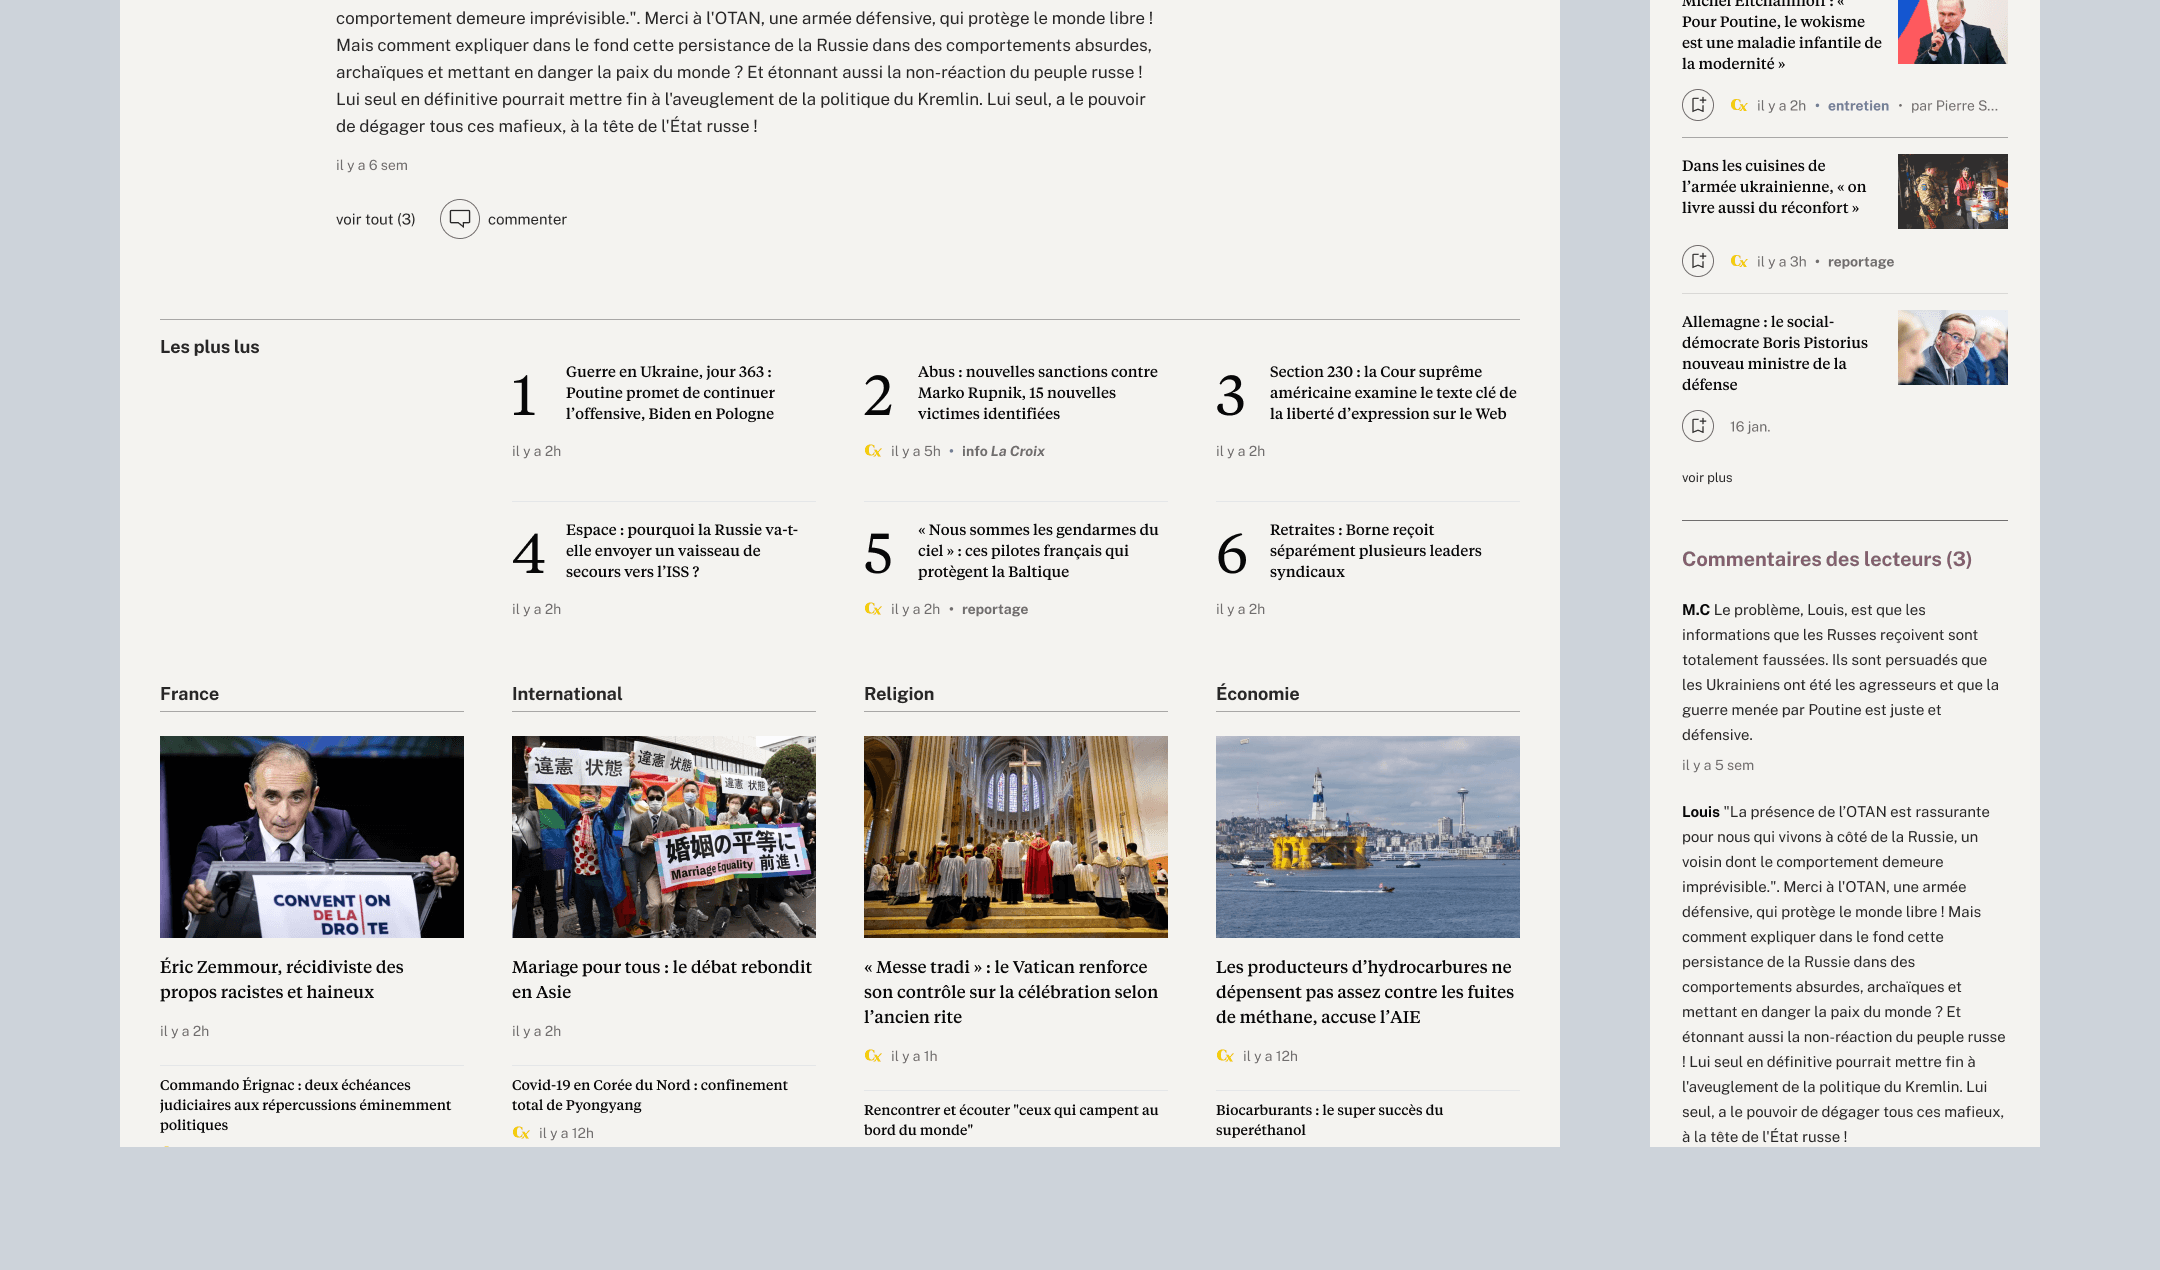Screen dimensions: 2160x1270
Task: Click the Les plus lus heading
Action: click(x=210, y=347)
